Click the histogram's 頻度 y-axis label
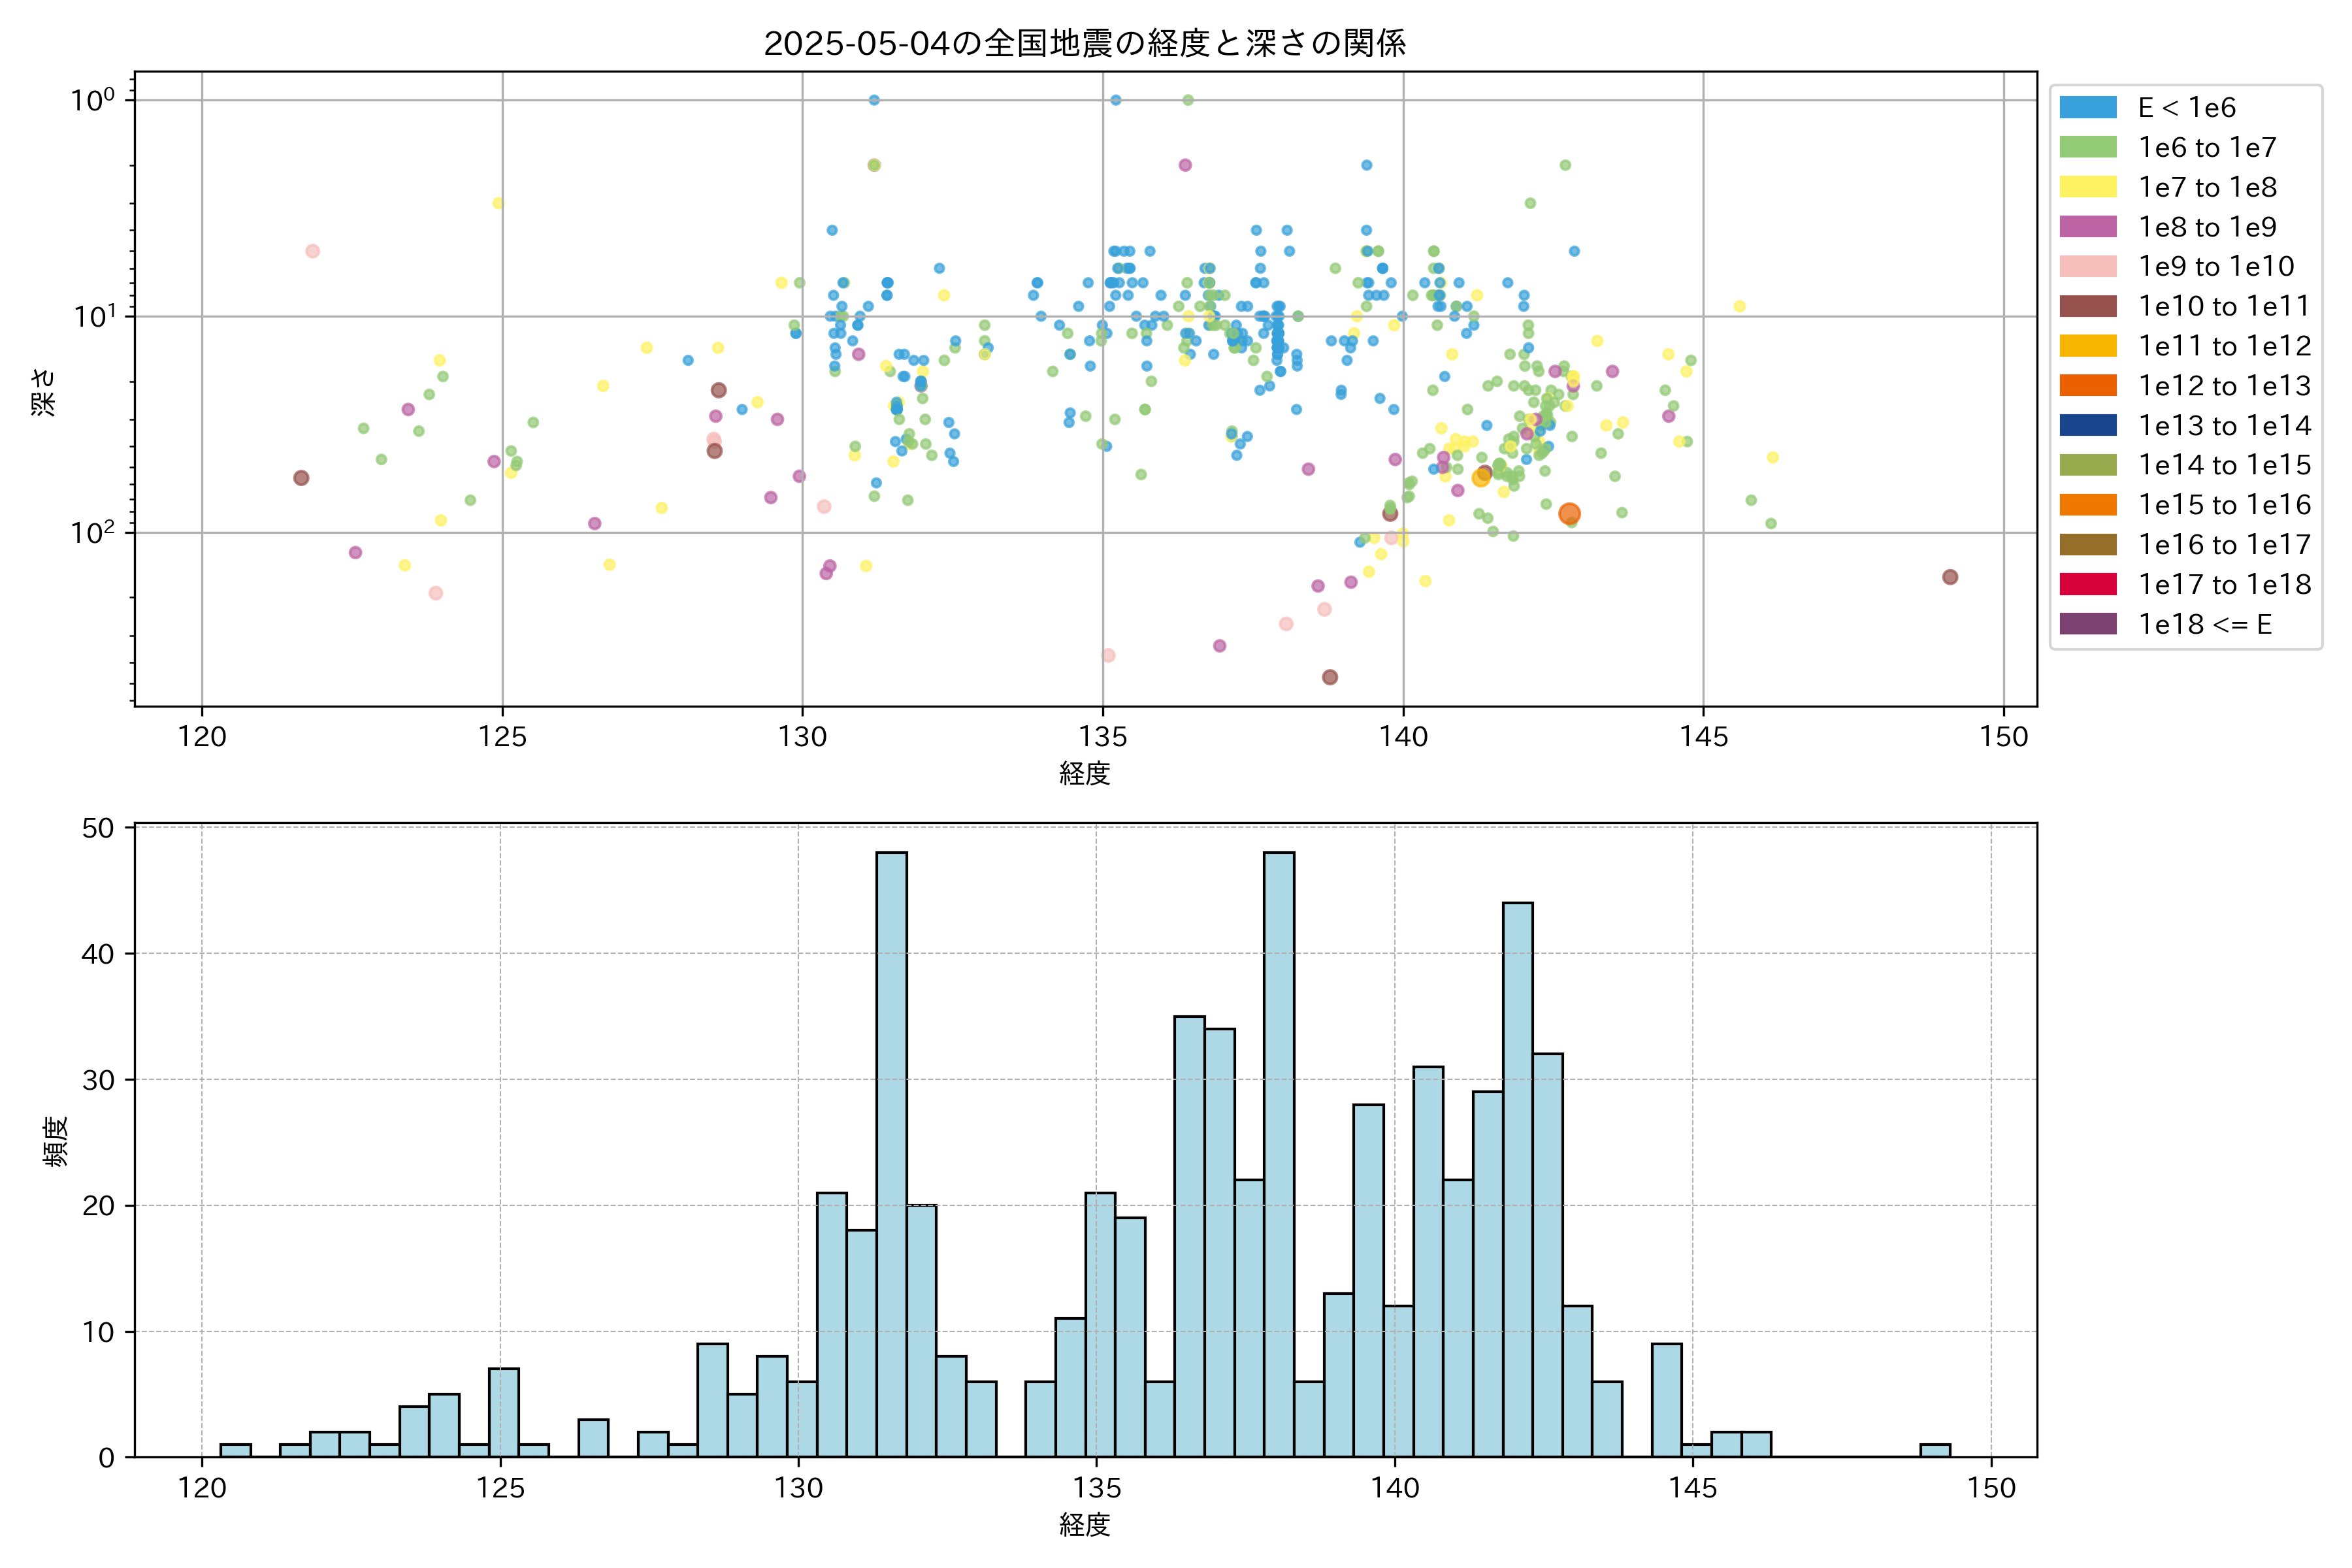The width and height of the screenshot is (2352, 1568). click(x=56, y=1141)
